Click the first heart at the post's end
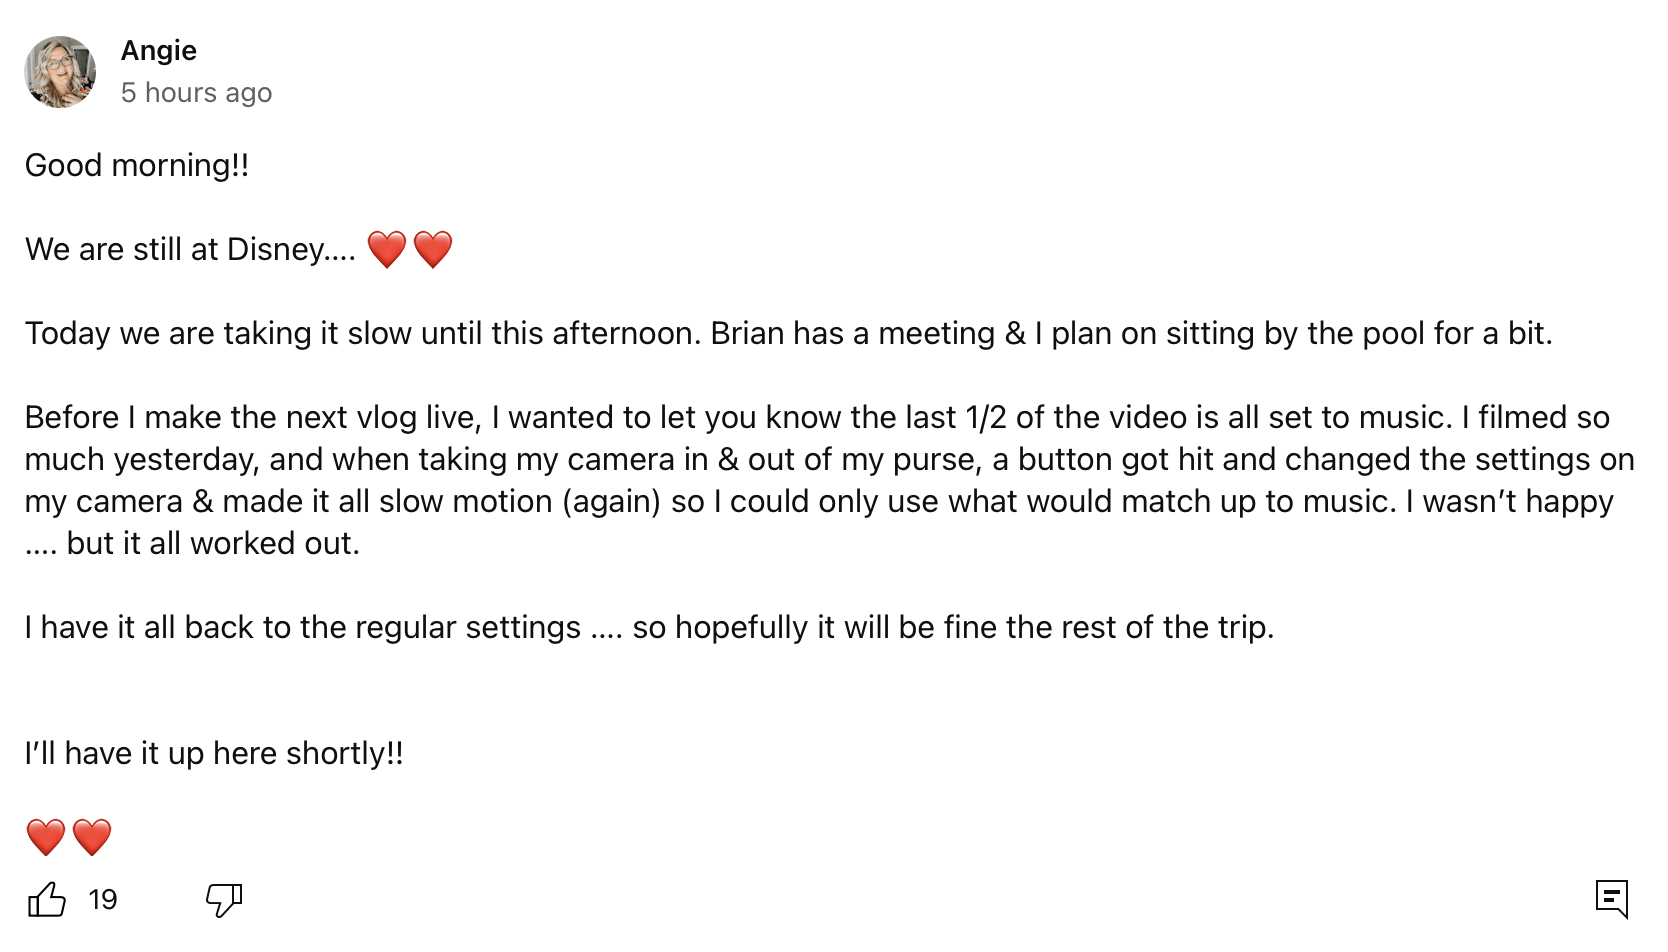Image resolution: width=1668 pixels, height=952 pixels. point(46,837)
